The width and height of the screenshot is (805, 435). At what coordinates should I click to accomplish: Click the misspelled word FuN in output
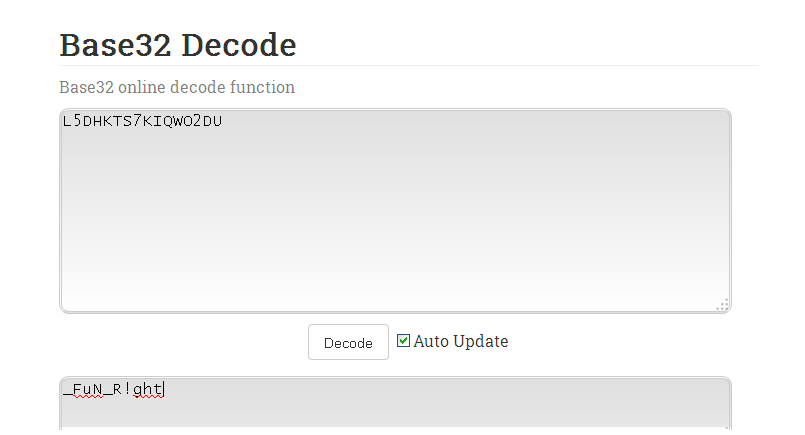point(87,389)
